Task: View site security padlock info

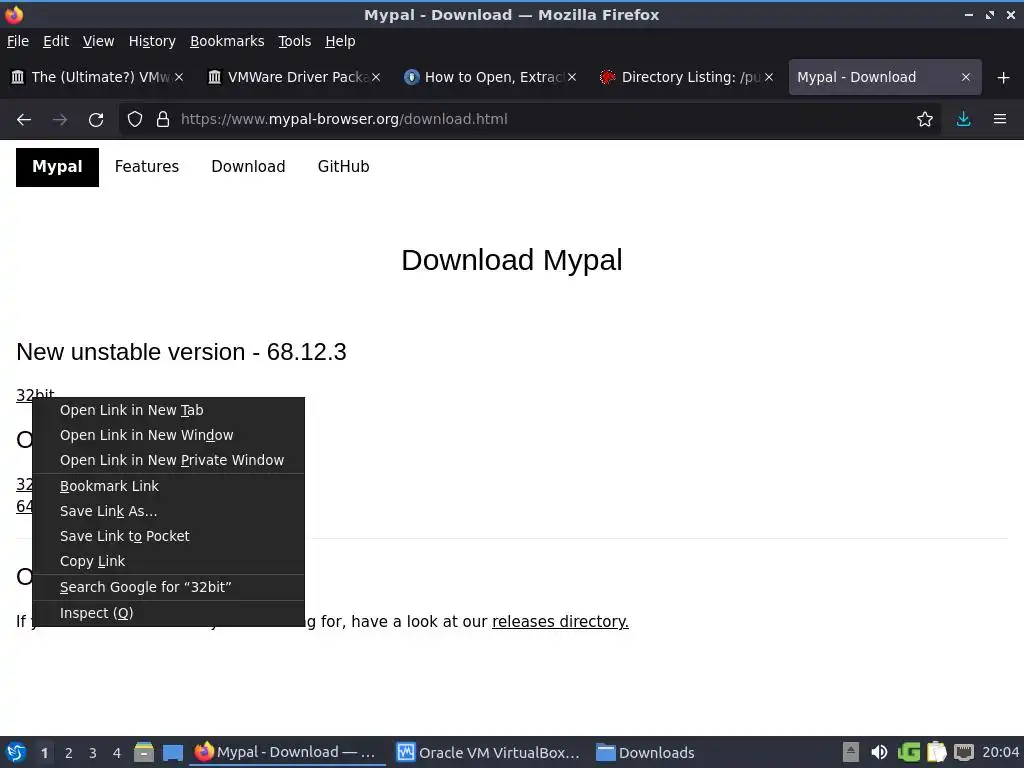Action: 163,120
